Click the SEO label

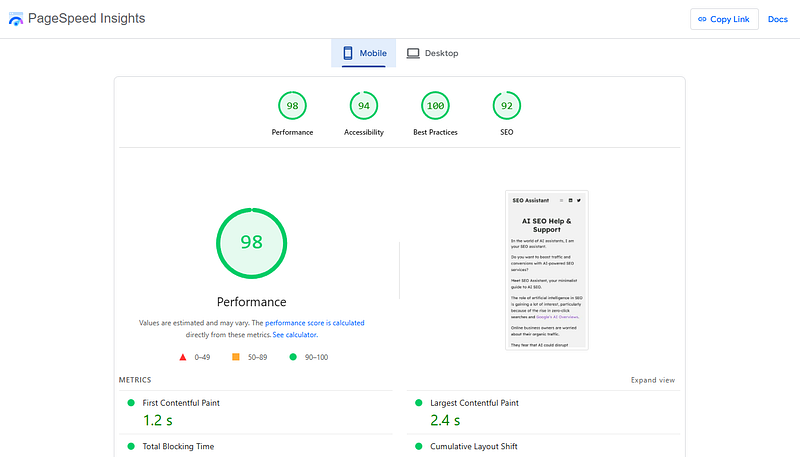coord(507,132)
